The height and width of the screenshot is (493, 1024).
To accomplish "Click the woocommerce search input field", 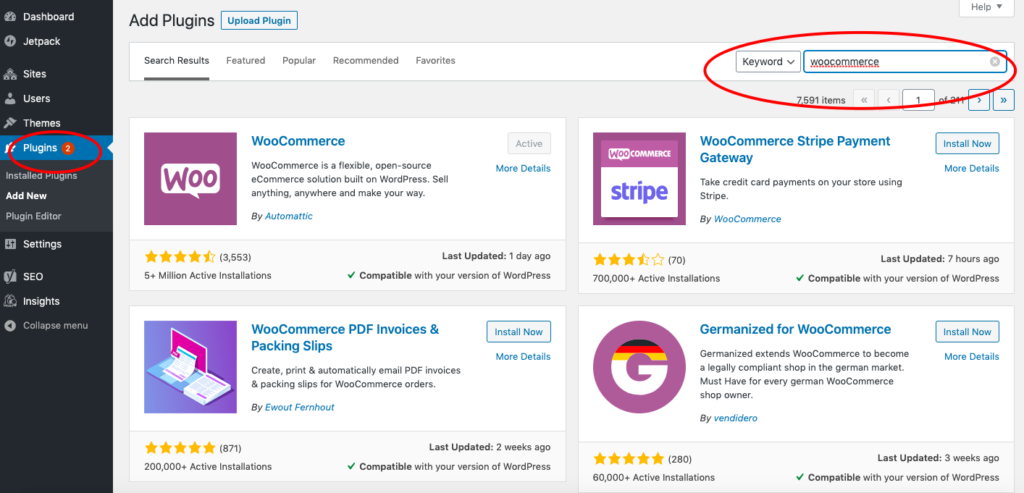I will [904, 61].
